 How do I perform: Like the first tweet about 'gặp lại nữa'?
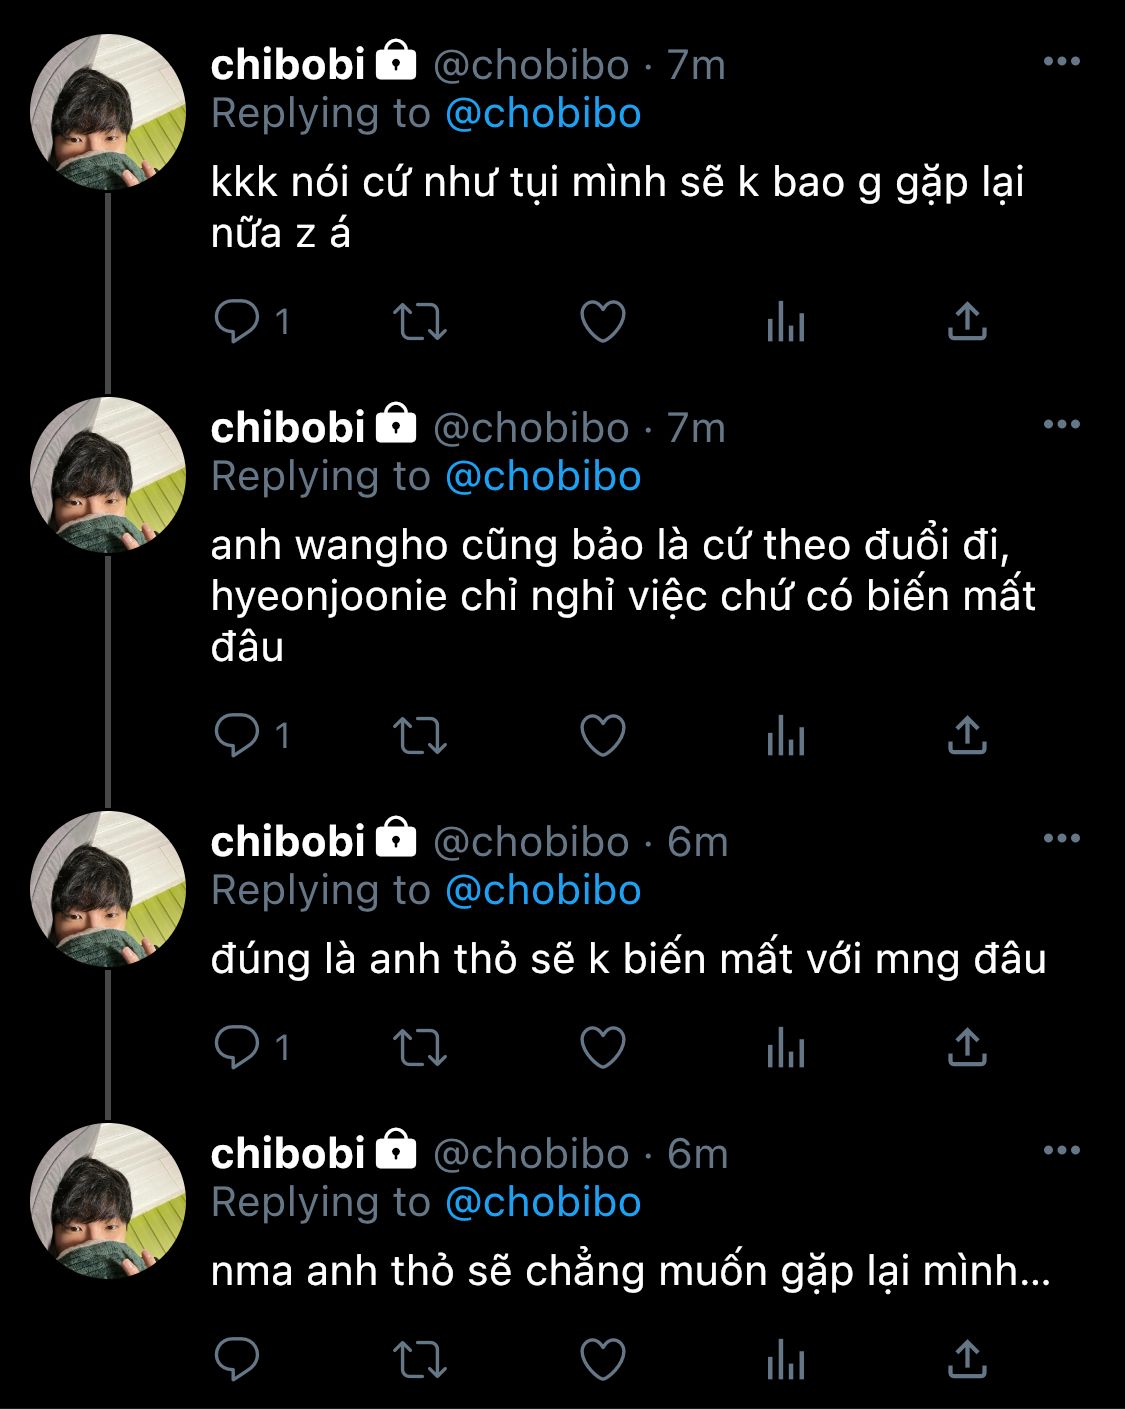pyautogui.click(x=603, y=322)
